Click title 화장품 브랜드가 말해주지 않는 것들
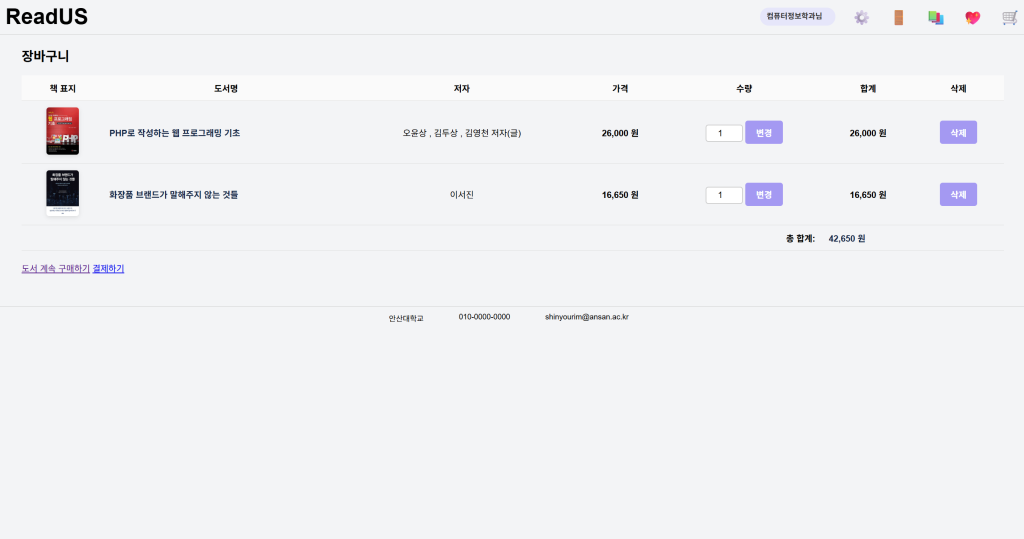This screenshot has width=1024, height=539. (173, 195)
